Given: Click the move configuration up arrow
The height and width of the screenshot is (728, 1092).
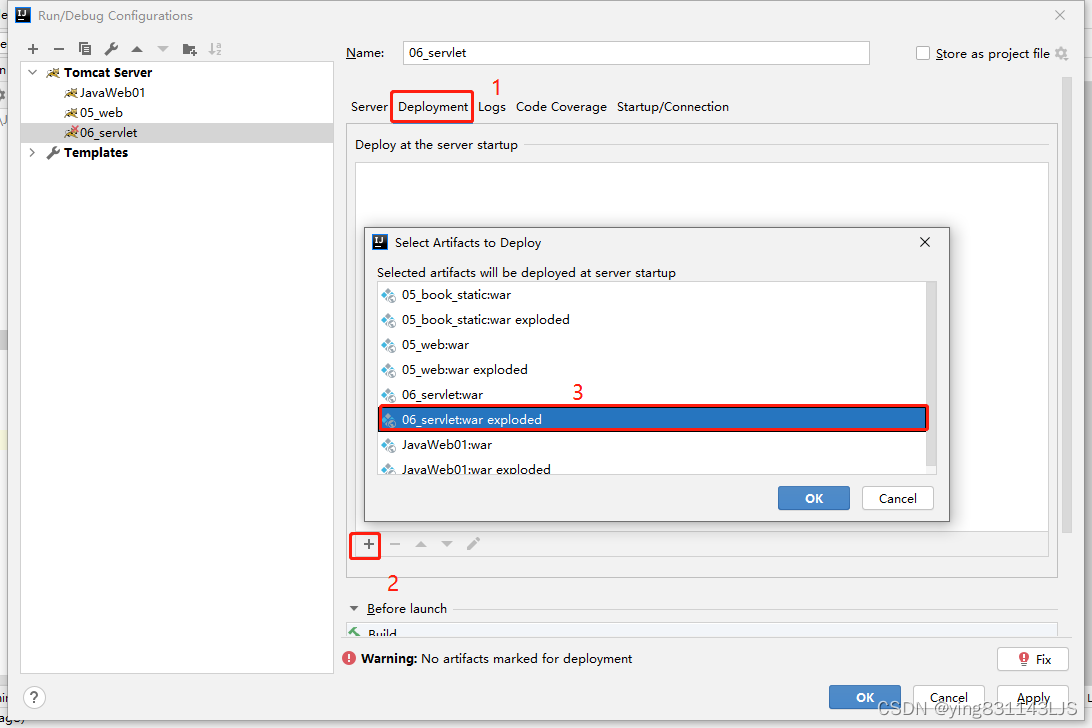Looking at the screenshot, I should pyautogui.click(x=136, y=48).
